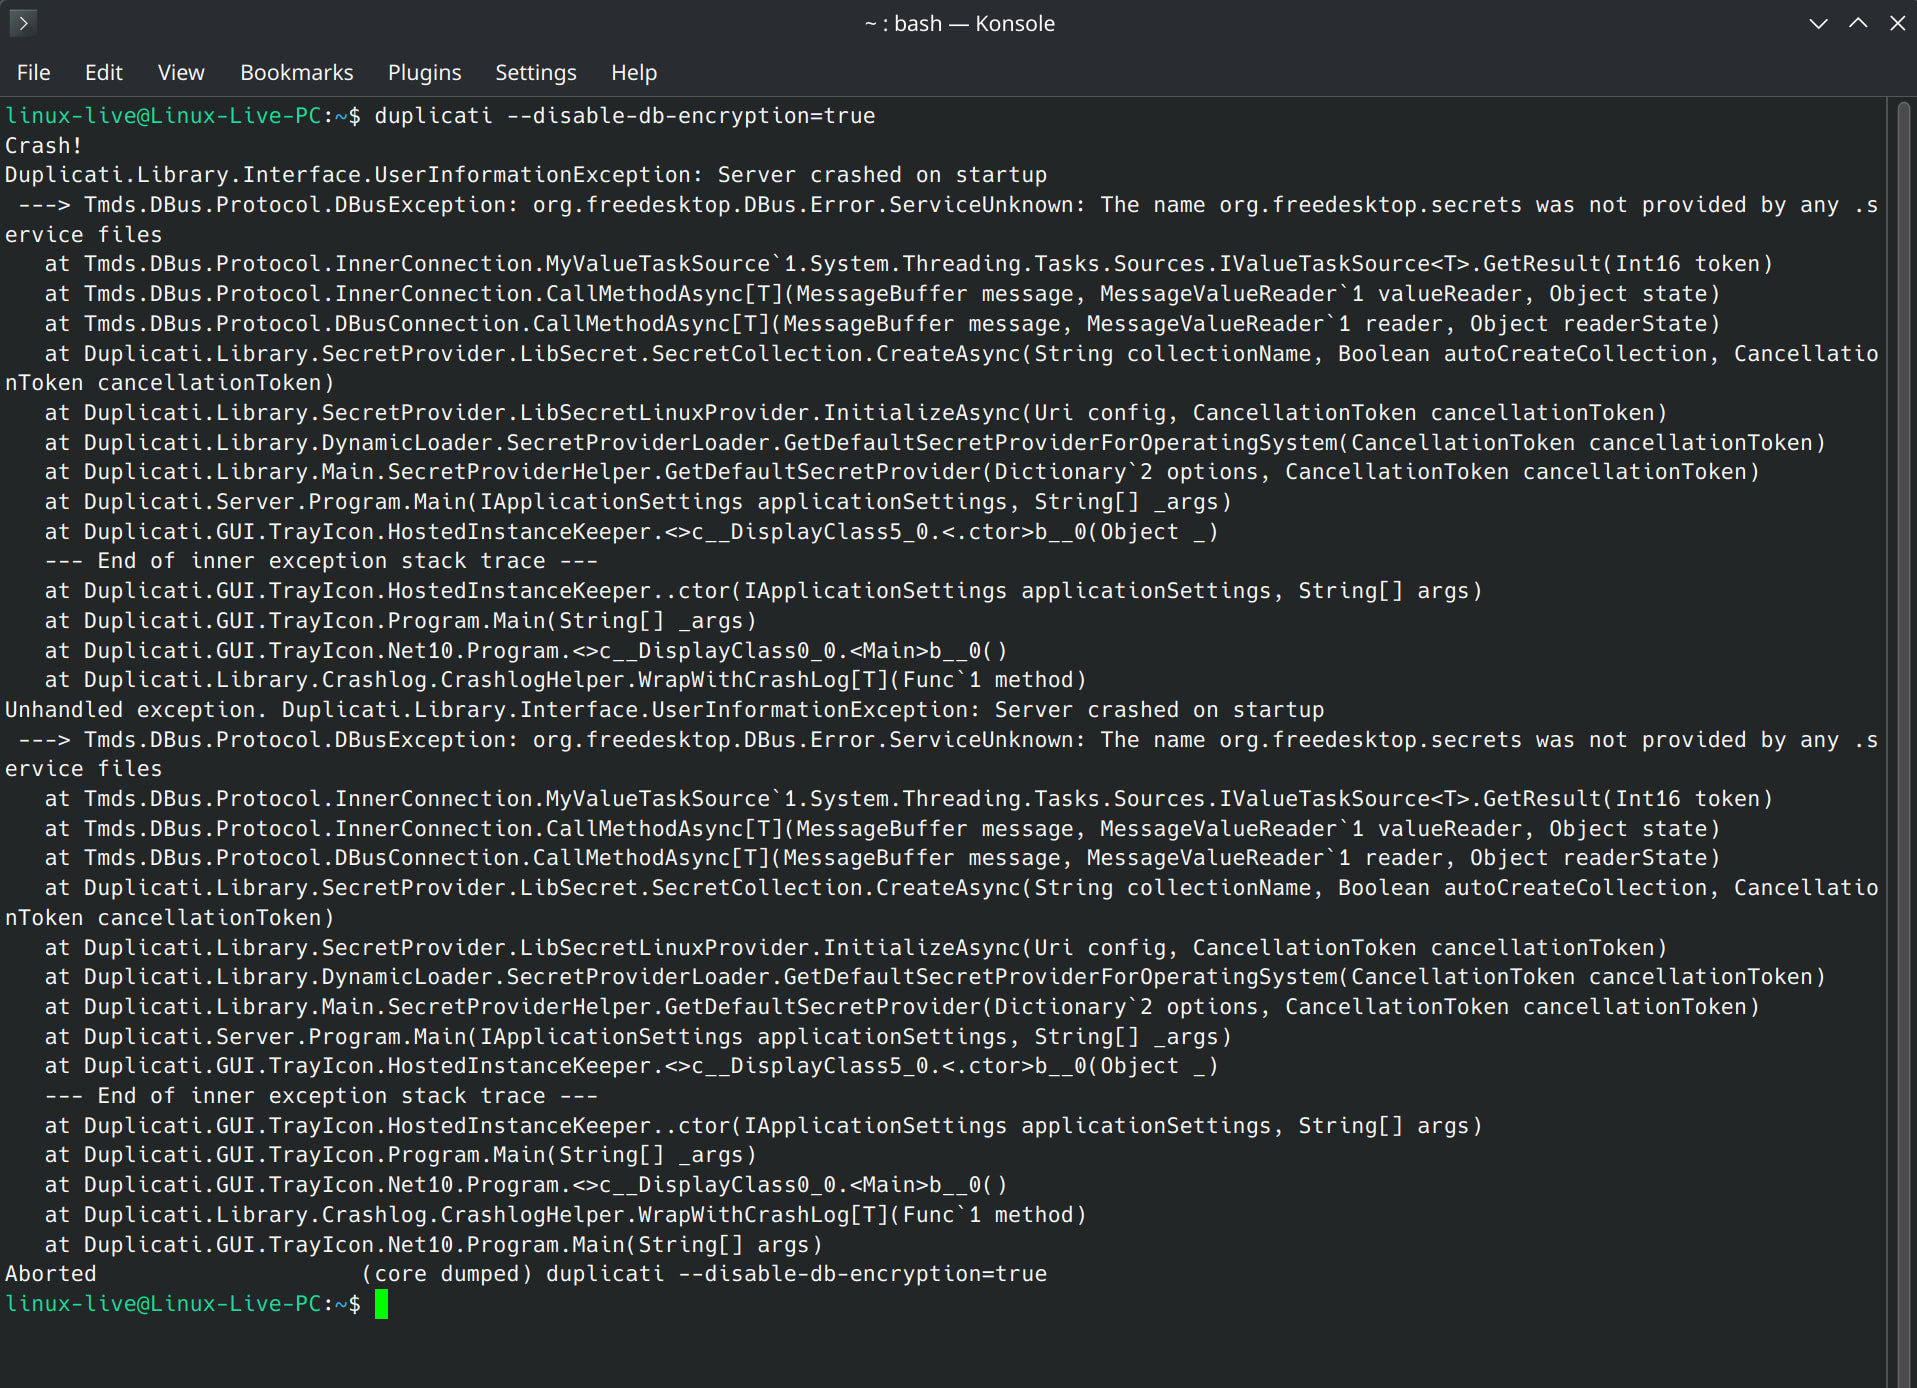
Task: Click the 'Crash!' output line
Action: [44, 146]
